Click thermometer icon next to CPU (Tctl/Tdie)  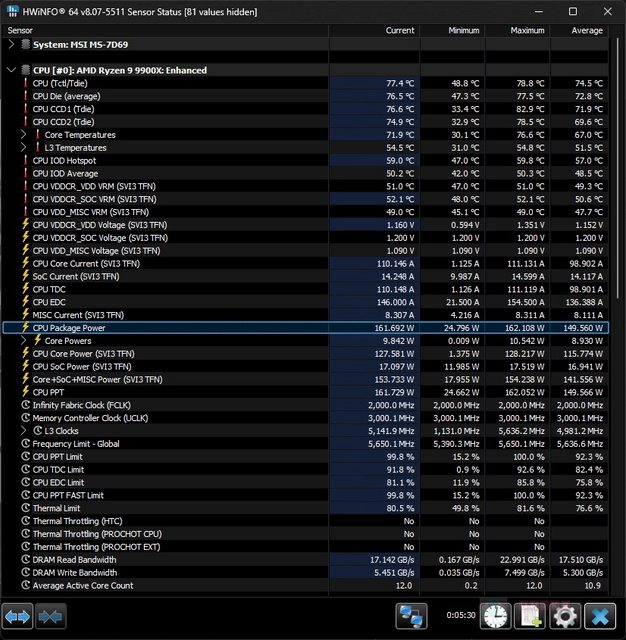tap(25, 83)
